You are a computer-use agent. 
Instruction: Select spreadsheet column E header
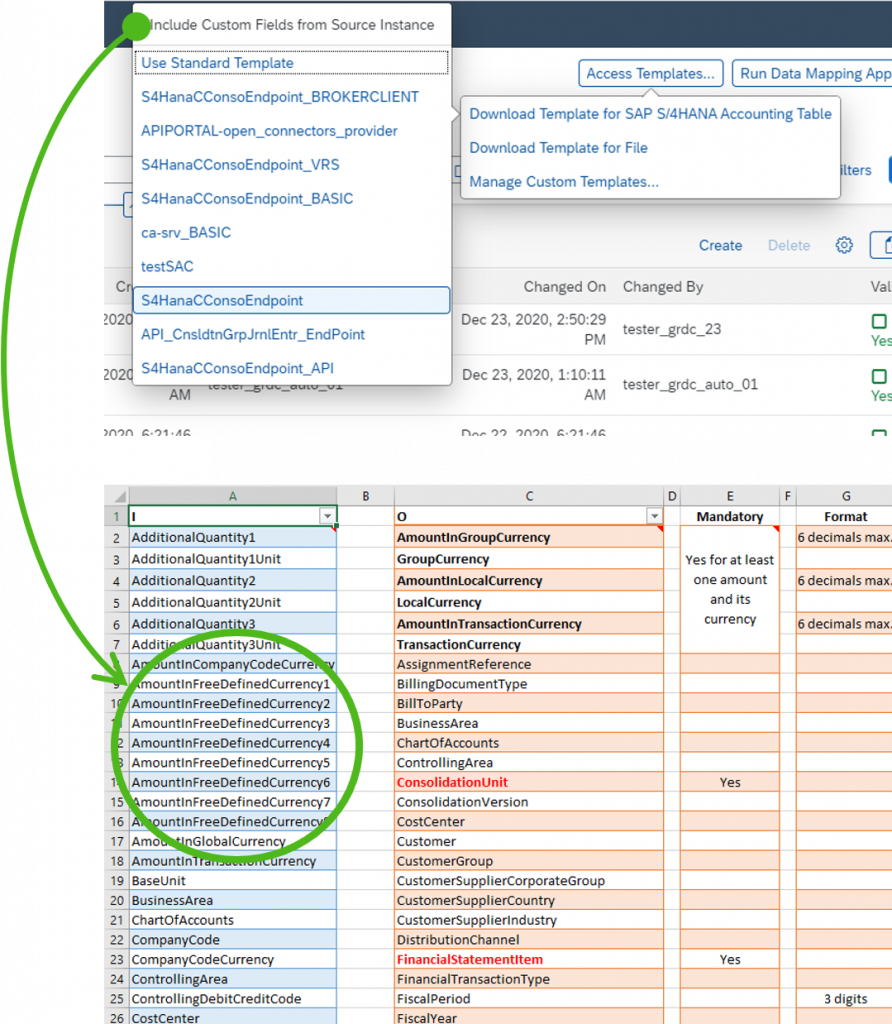[730, 496]
